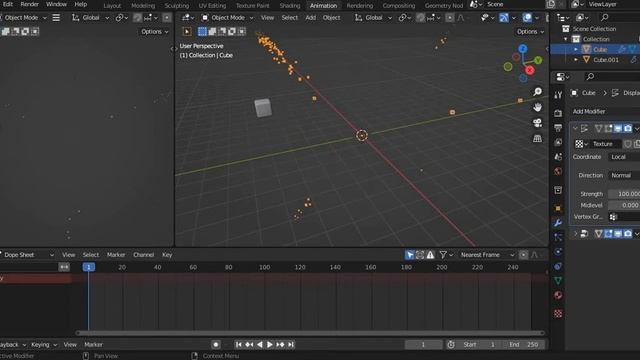Select Cube in the outliner
Screen dimensions: 640x360
pyautogui.click(x=600, y=49)
